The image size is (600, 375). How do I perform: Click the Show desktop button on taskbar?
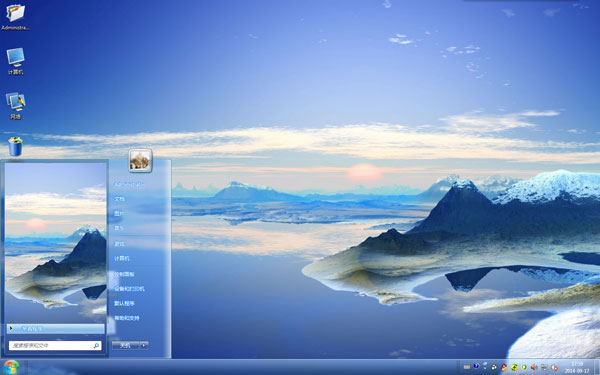tap(597, 367)
